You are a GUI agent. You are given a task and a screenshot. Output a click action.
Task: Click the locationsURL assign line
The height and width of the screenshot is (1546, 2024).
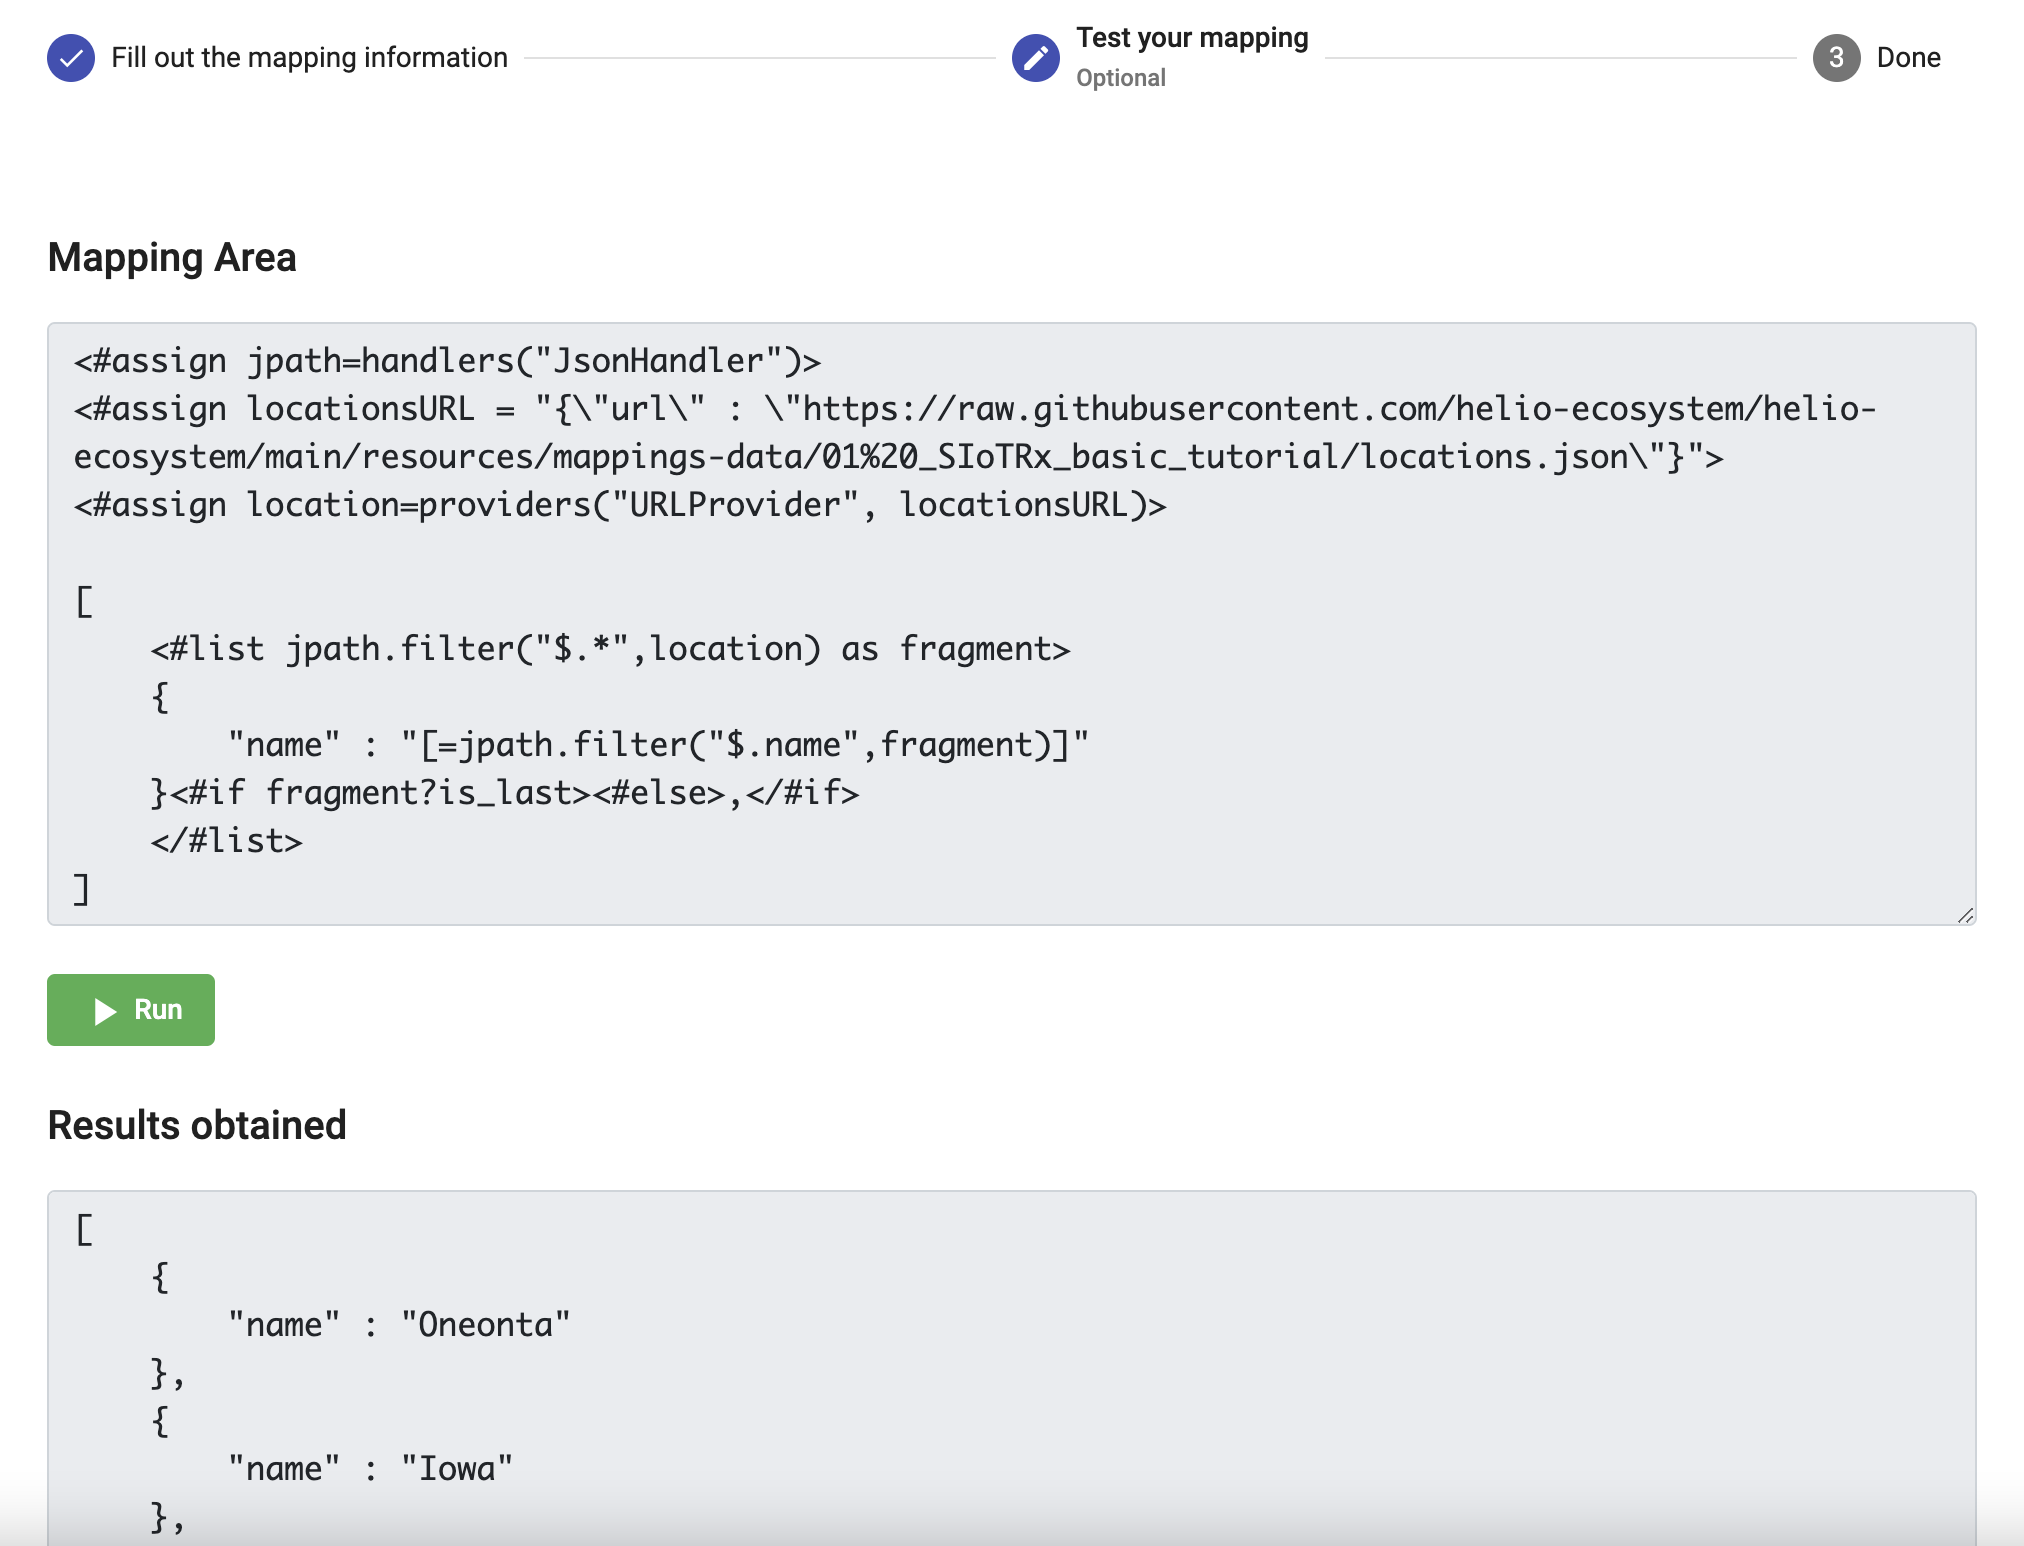point(975,433)
